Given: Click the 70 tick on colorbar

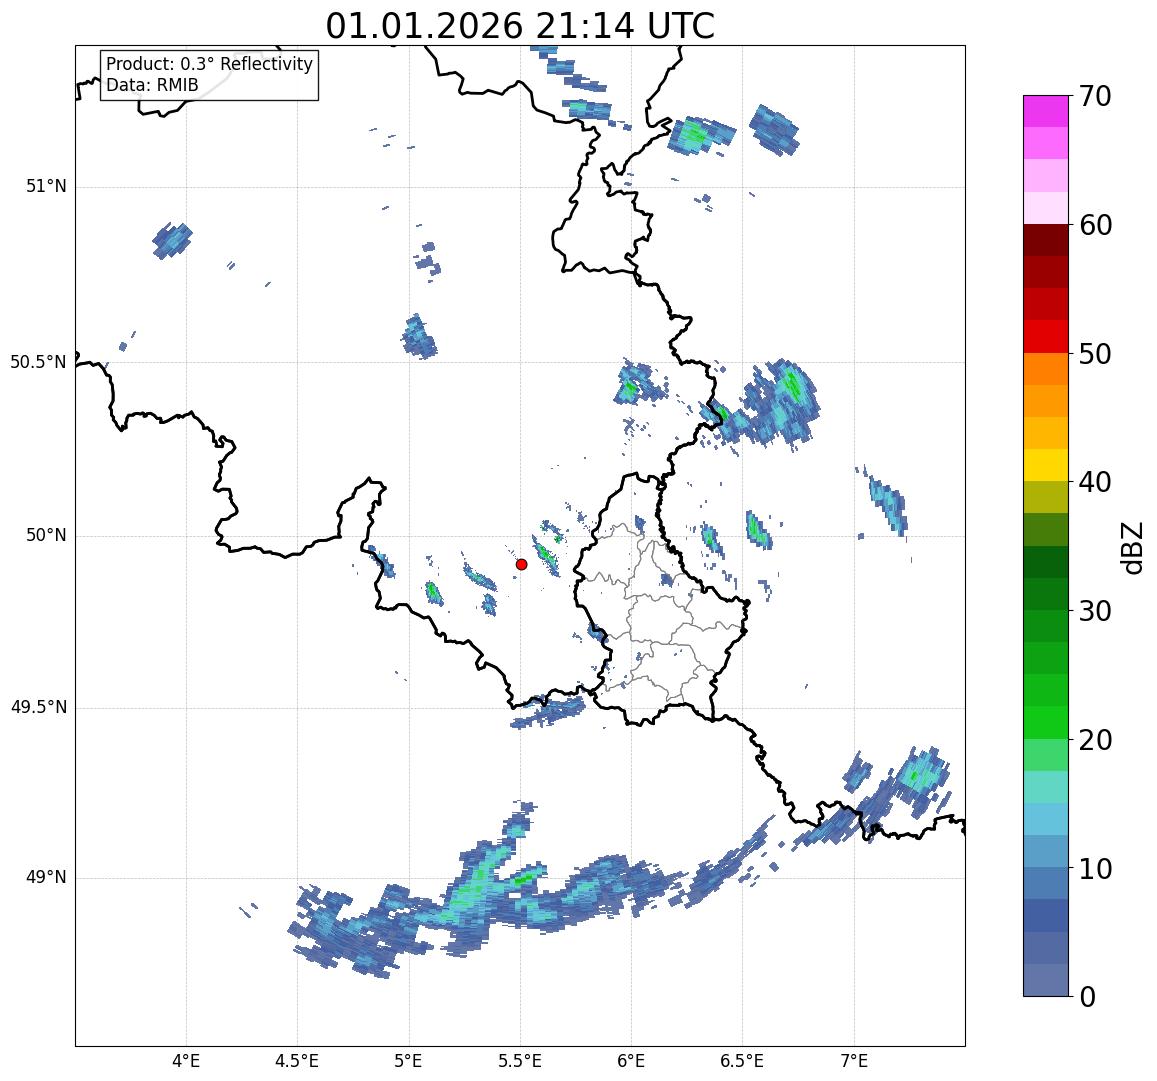Looking at the screenshot, I should point(1095,96).
